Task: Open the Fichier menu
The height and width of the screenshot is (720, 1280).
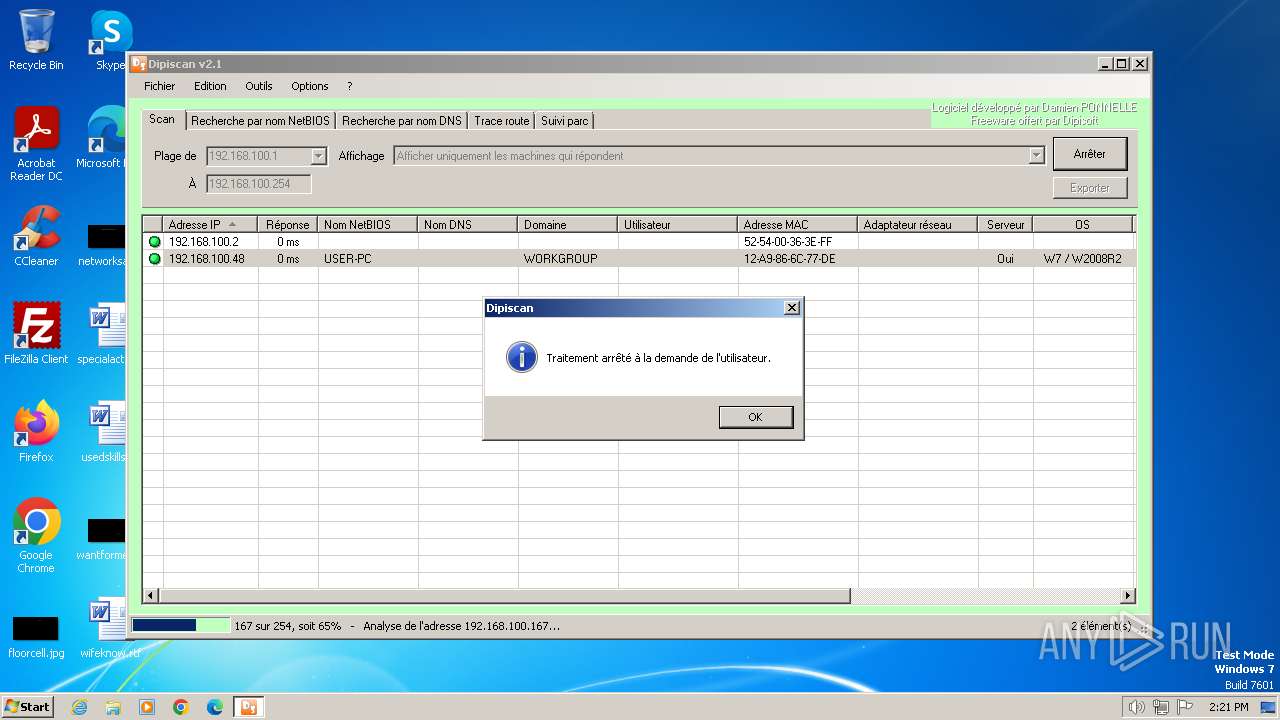Action: tap(159, 86)
